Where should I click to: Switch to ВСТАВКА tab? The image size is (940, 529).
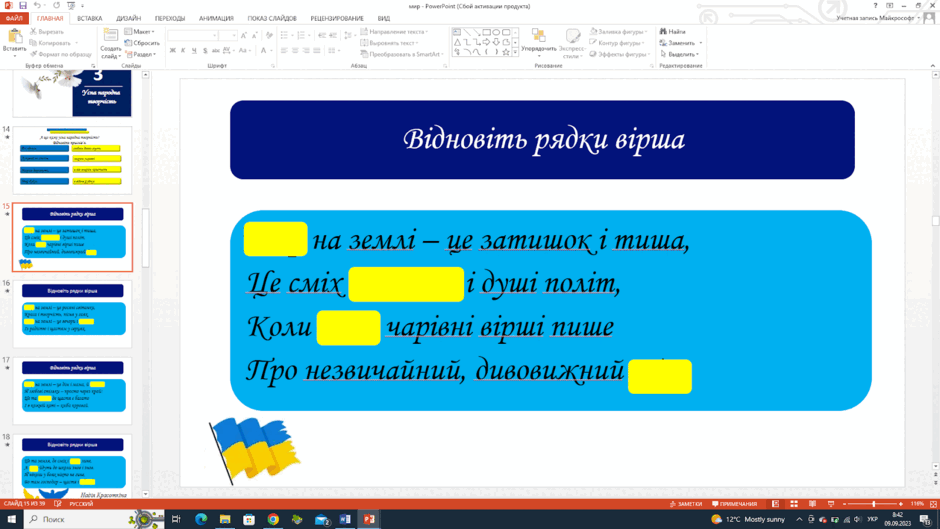pyautogui.click(x=89, y=19)
